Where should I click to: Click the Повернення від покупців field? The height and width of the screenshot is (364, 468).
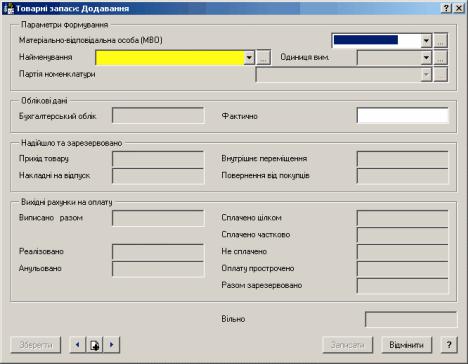tap(403, 176)
